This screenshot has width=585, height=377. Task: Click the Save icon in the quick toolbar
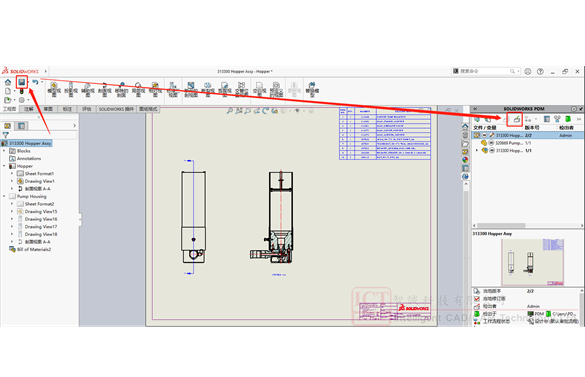point(22,82)
